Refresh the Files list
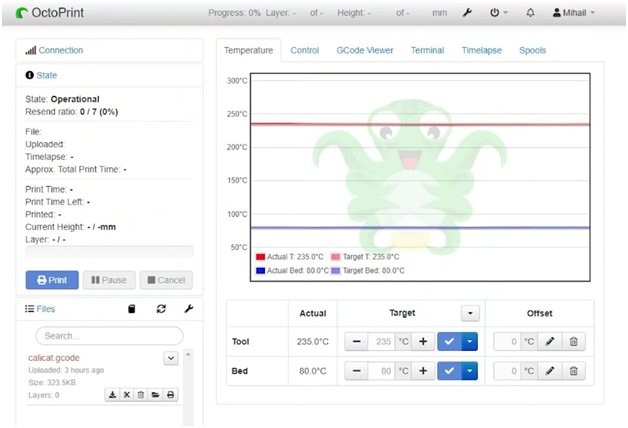Viewport: 628px width, 428px height. point(161,309)
